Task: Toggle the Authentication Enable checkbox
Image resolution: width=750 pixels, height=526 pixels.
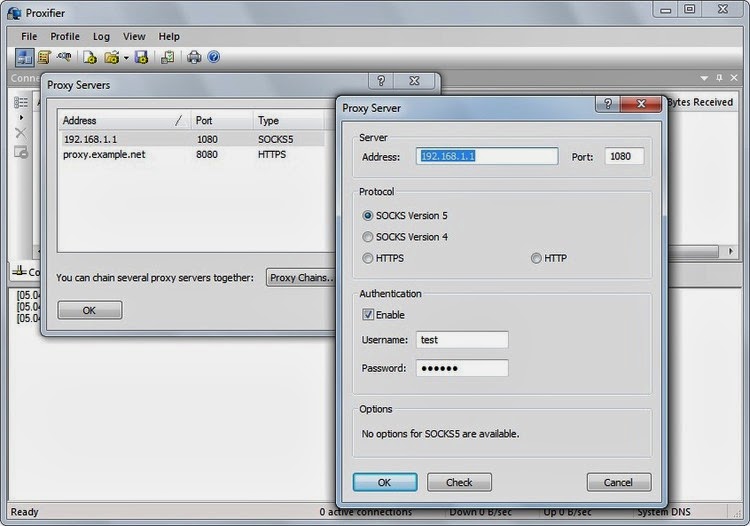Action: point(368,315)
